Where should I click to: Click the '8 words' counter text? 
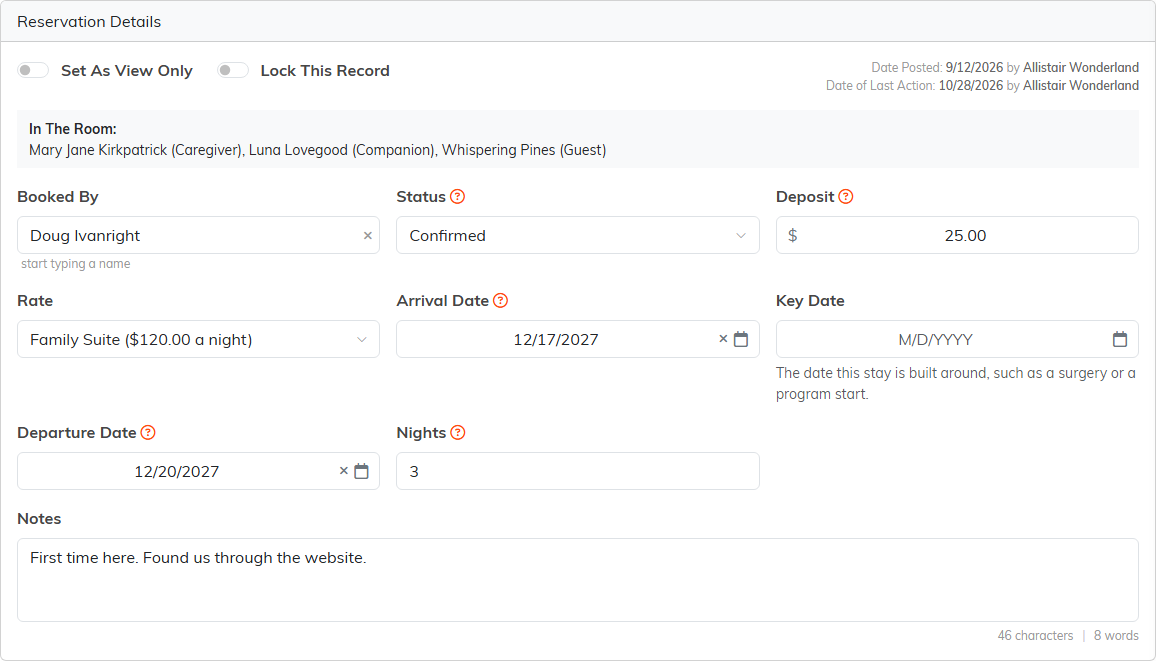[1116, 635]
